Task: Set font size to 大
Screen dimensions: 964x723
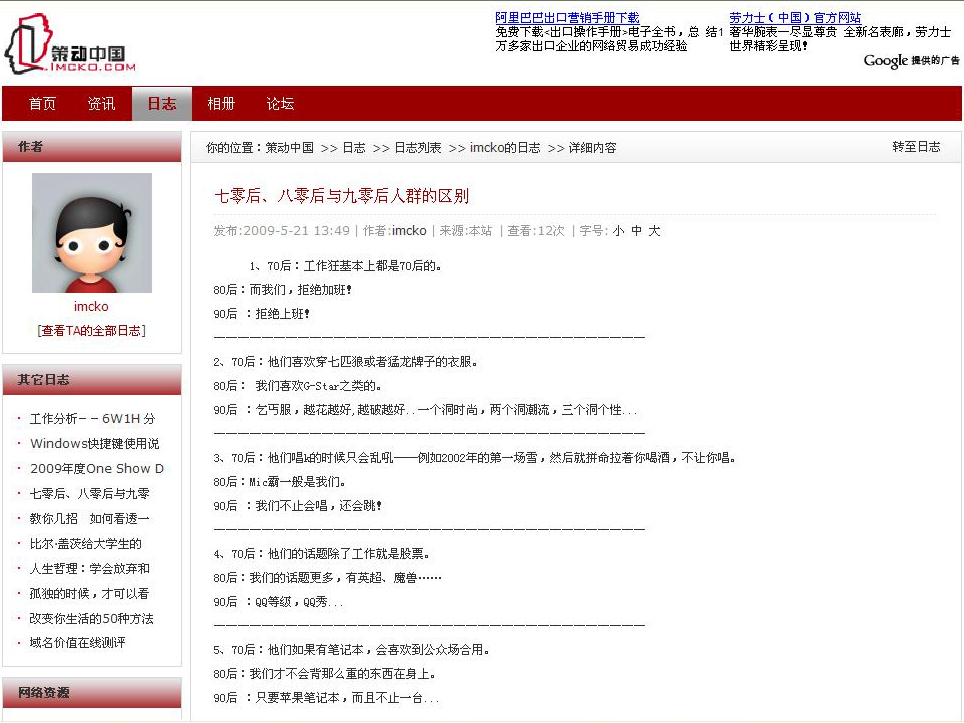Action: (654, 231)
